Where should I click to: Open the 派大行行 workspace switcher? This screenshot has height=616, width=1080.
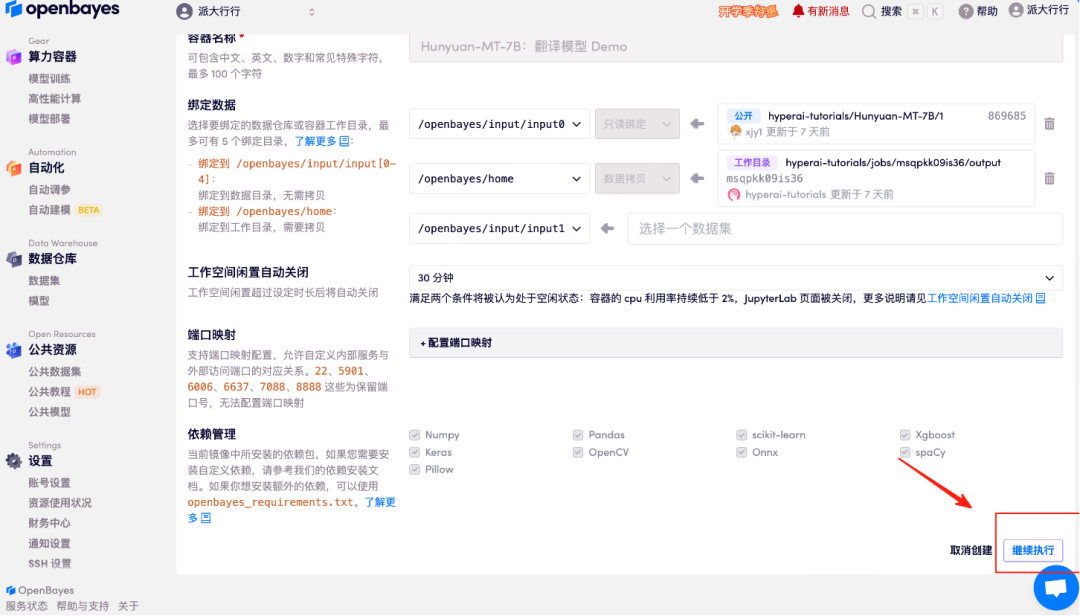[246, 12]
